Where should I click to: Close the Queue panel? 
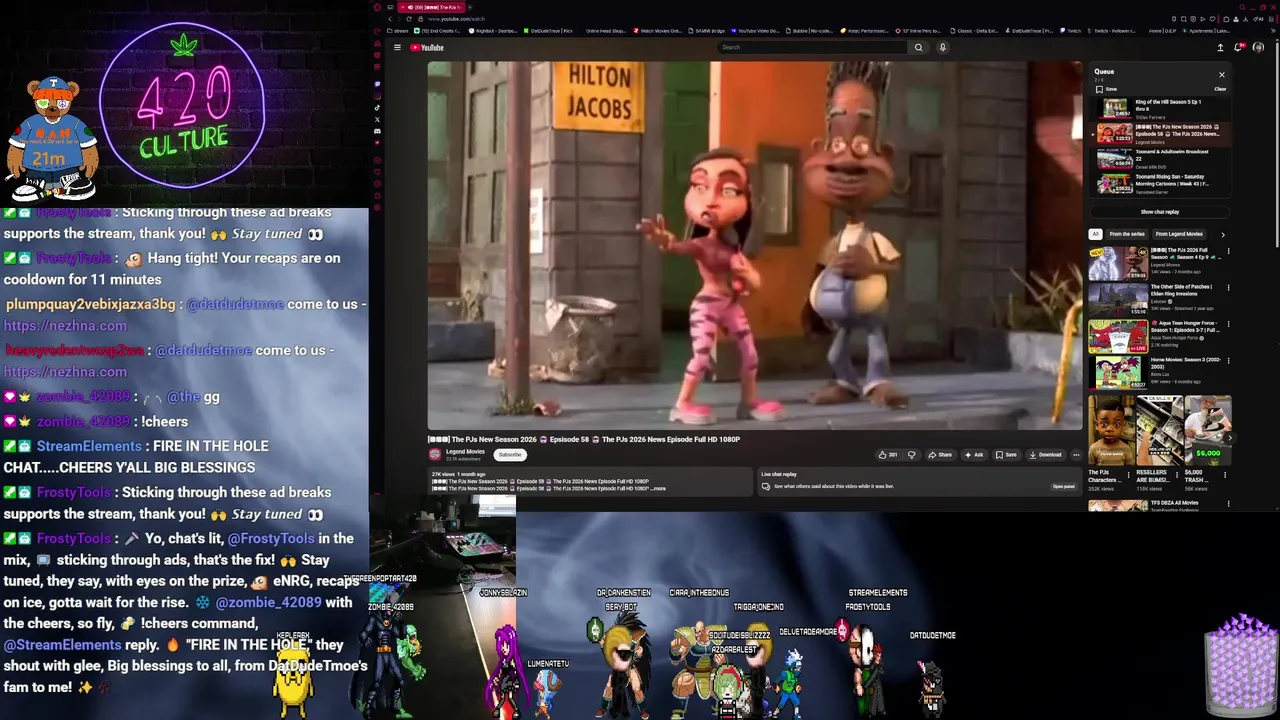tap(1221, 75)
